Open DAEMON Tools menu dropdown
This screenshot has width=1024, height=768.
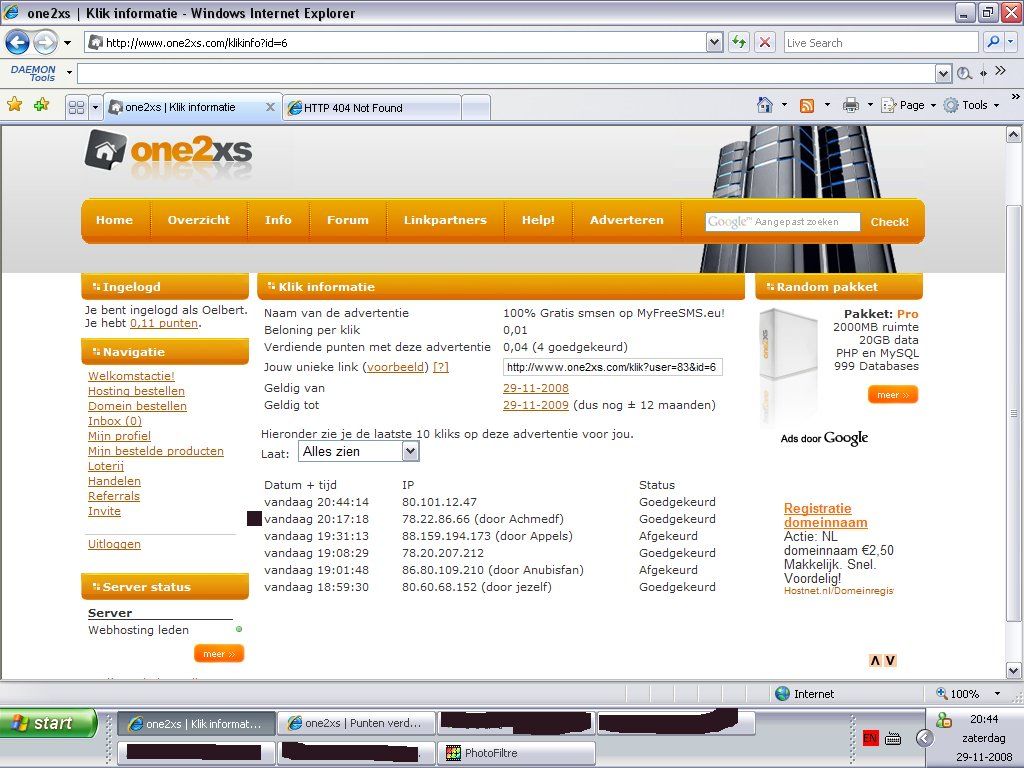[x=69, y=72]
